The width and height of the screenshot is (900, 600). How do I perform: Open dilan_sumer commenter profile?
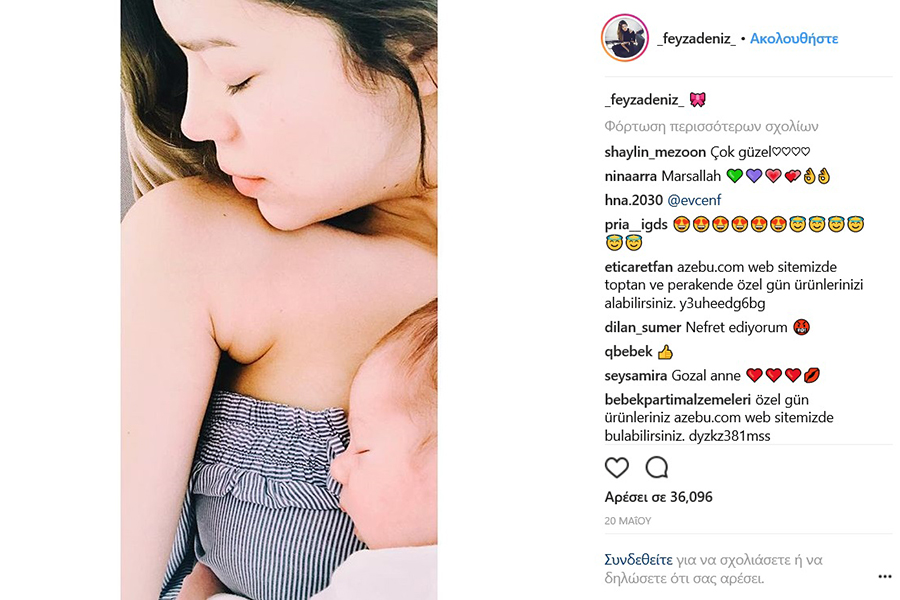(642, 328)
